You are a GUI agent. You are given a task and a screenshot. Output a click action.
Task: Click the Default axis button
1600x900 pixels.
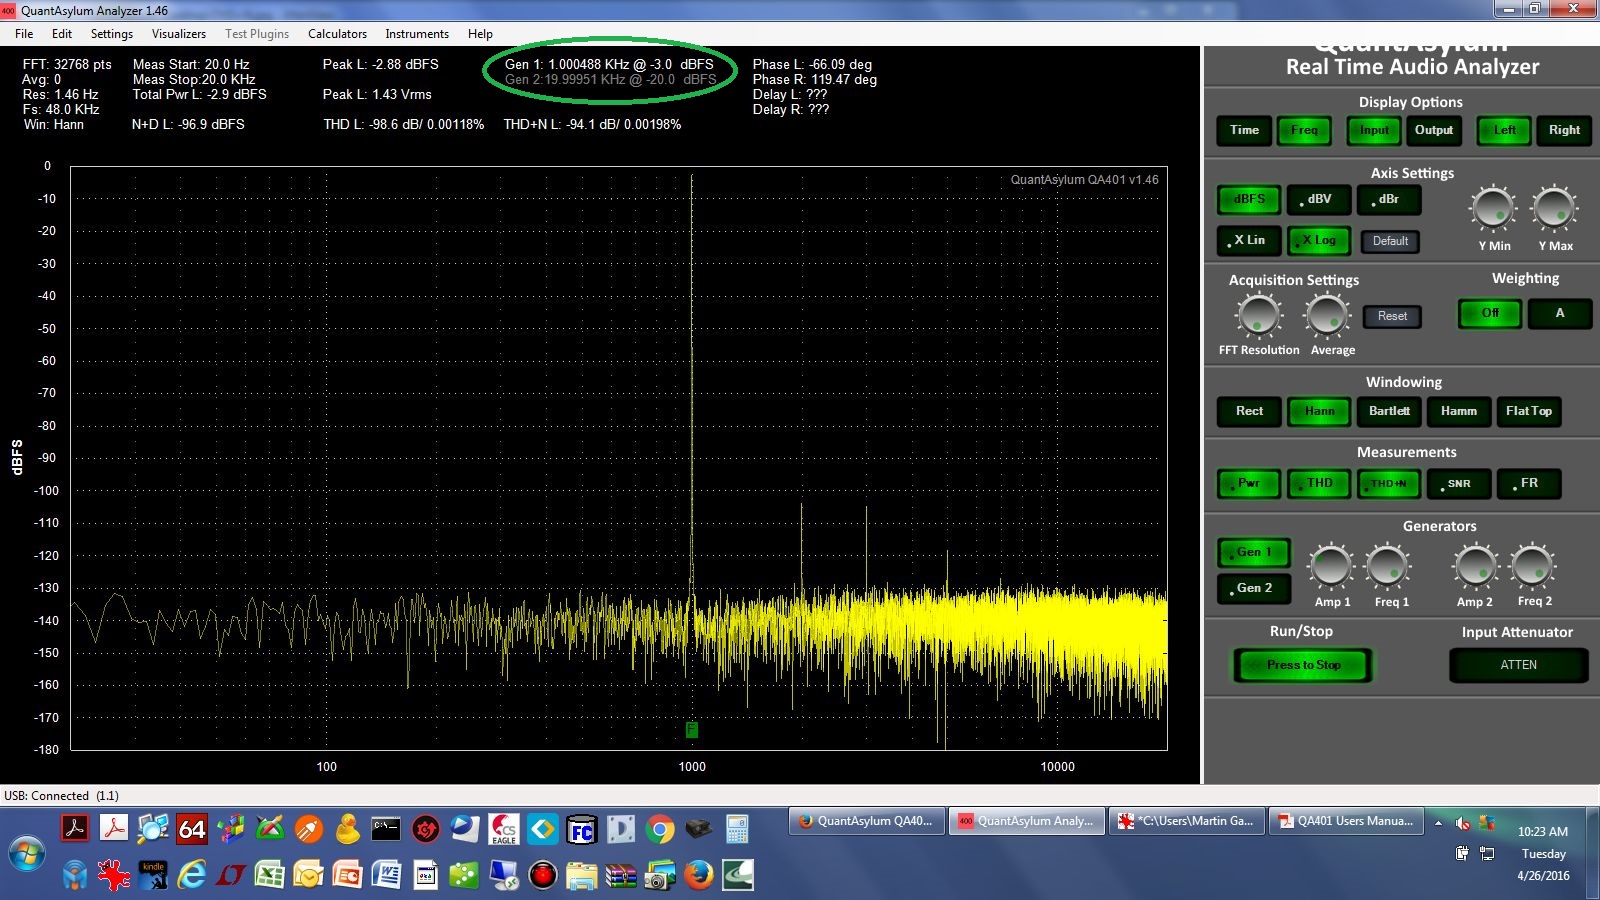point(1390,241)
